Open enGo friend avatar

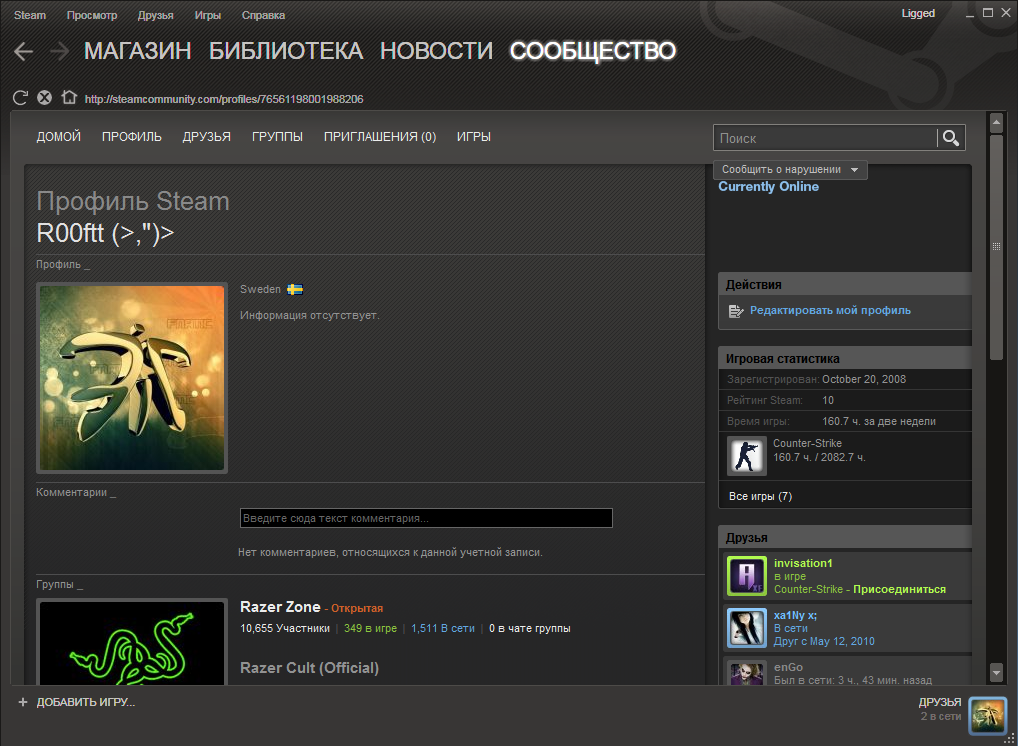click(747, 673)
